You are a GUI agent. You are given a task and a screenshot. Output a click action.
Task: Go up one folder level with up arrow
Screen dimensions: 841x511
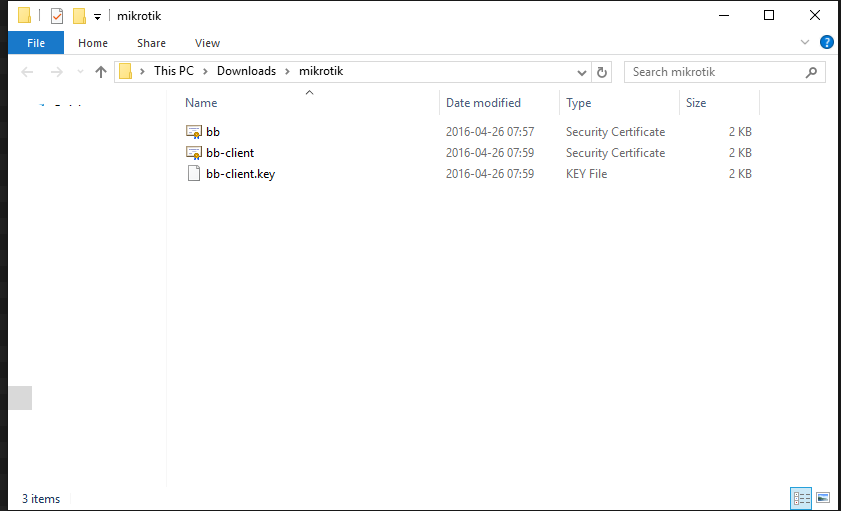(100, 72)
